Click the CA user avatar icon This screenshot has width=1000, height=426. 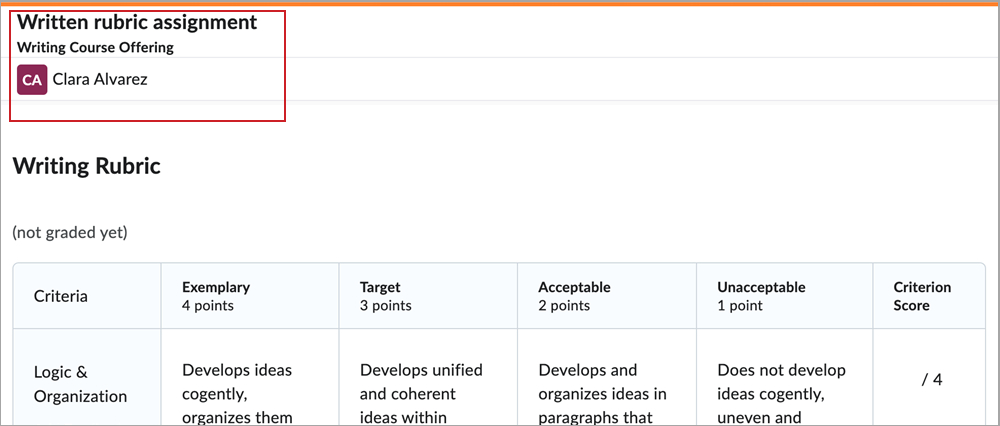click(32, 80)
